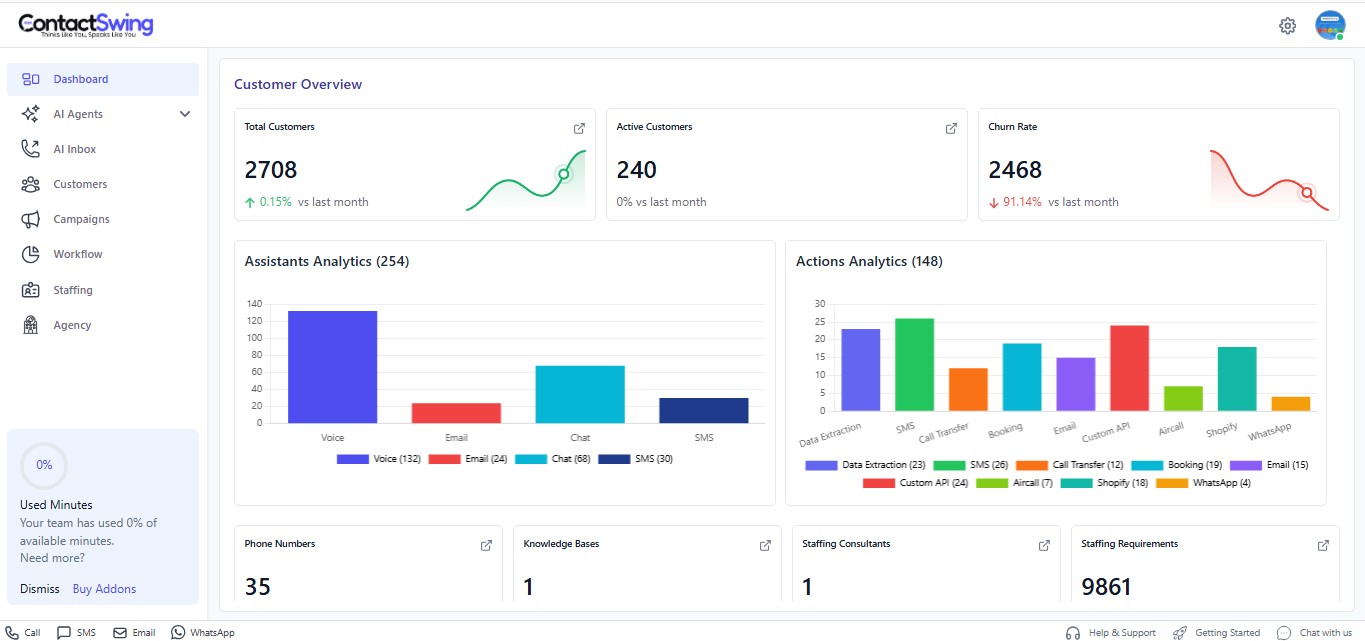Open the Customers sidebar menu item
The image size is (1365, 641).
pos(80,184)
